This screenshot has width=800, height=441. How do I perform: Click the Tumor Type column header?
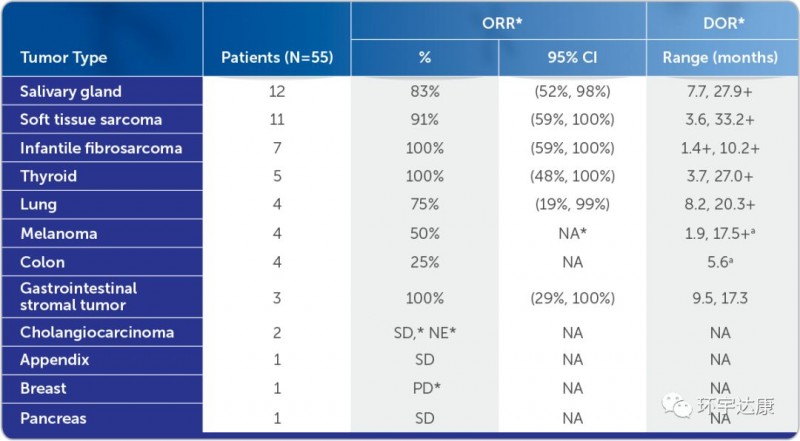point(63,57)
